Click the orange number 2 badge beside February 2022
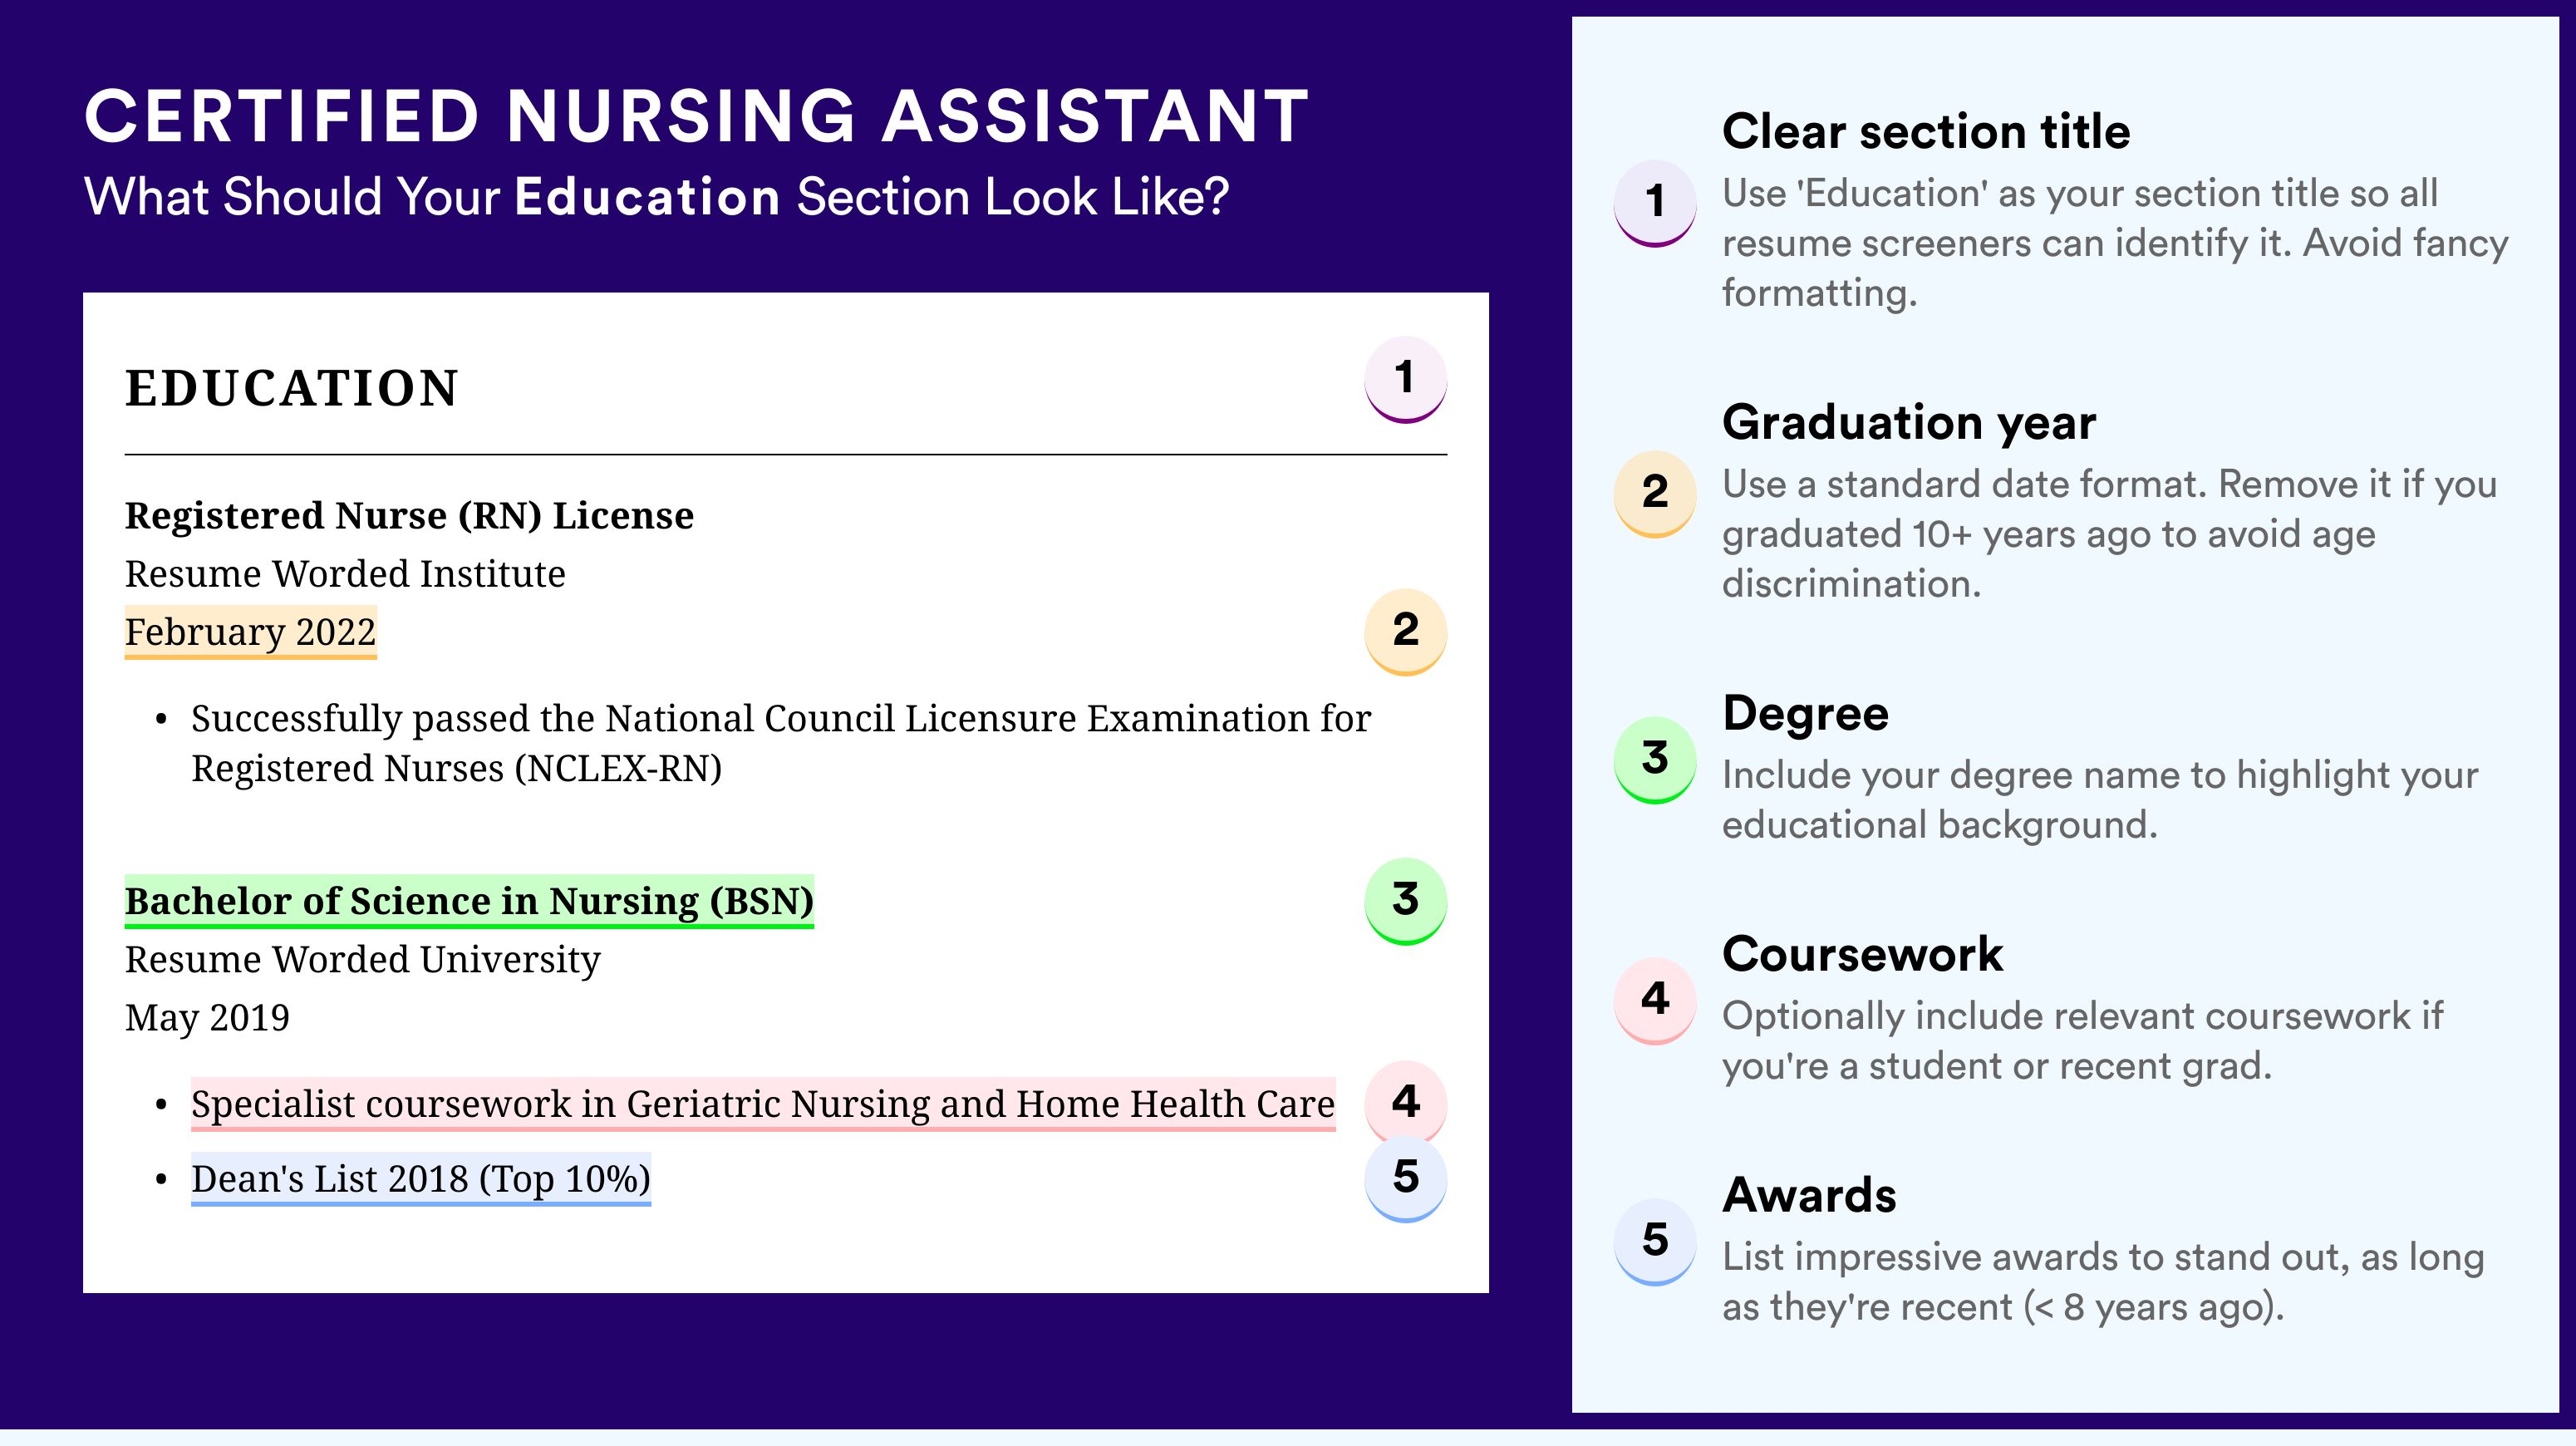The width and height of the screenshot is (2576, 1446). [x=1405, y=631]
